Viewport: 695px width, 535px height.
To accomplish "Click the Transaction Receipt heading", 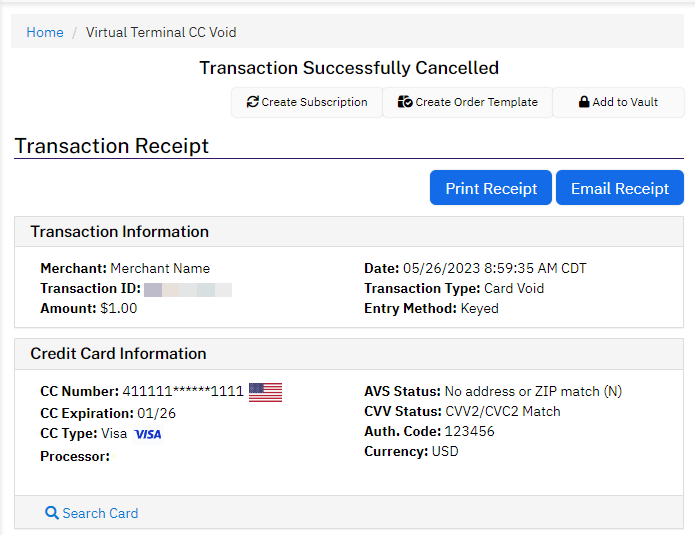I will point(112,146).
